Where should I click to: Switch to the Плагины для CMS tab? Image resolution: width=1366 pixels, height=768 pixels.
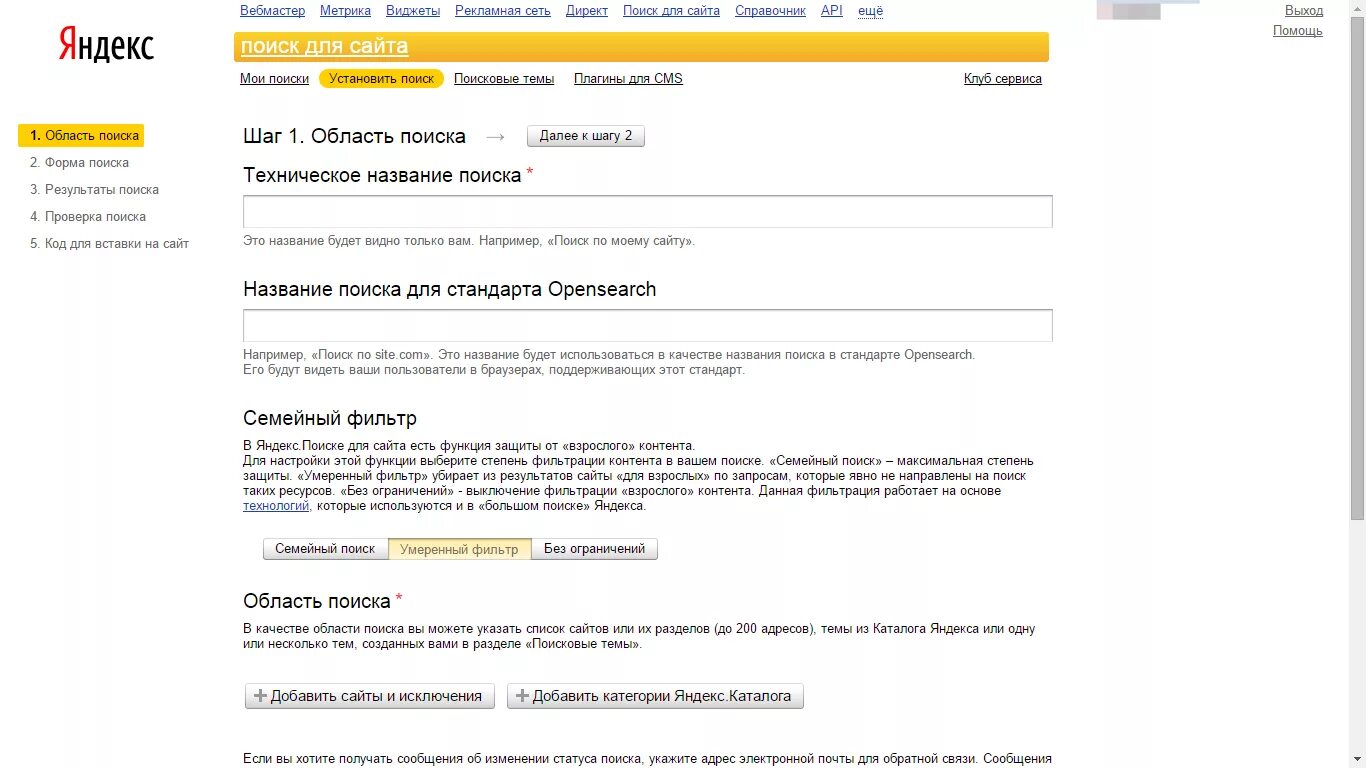pyautogui.click(x=628, y=79)
